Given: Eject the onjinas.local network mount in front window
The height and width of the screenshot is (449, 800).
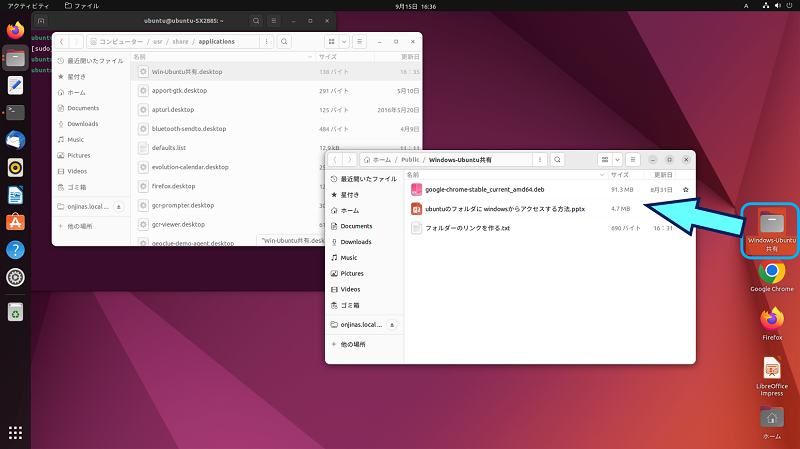Looking at the screenshot, I should (x=392, y=325).
